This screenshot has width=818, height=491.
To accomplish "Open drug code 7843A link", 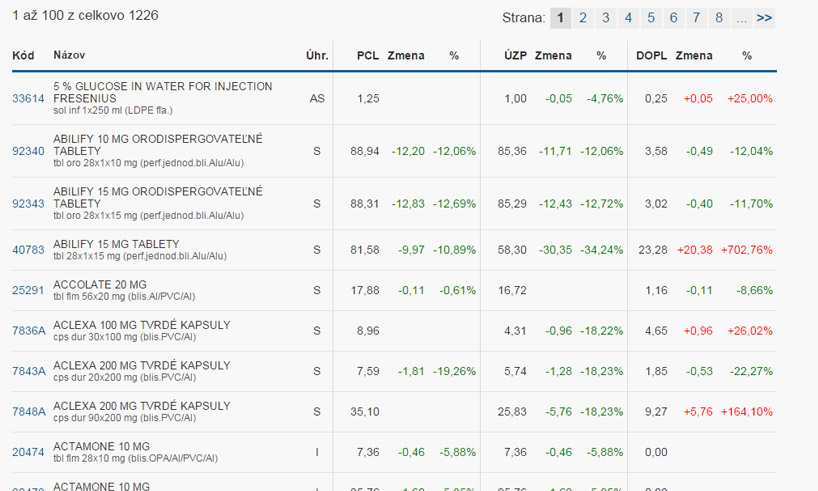I will coord(29,372).
